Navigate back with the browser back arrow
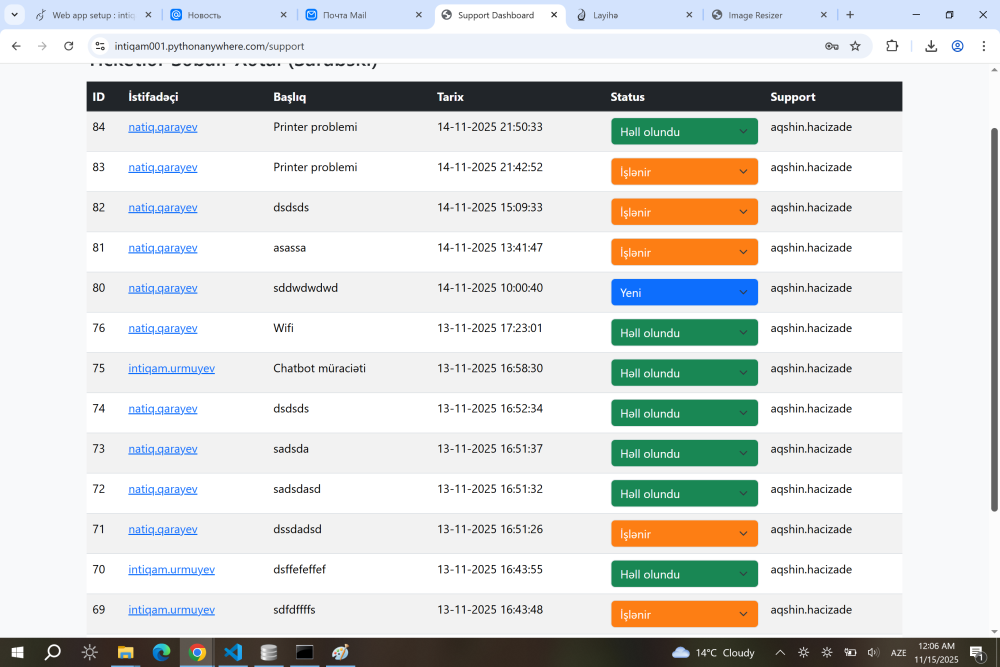This screenshot has width=1000, height=667. [x=16, y=46]
